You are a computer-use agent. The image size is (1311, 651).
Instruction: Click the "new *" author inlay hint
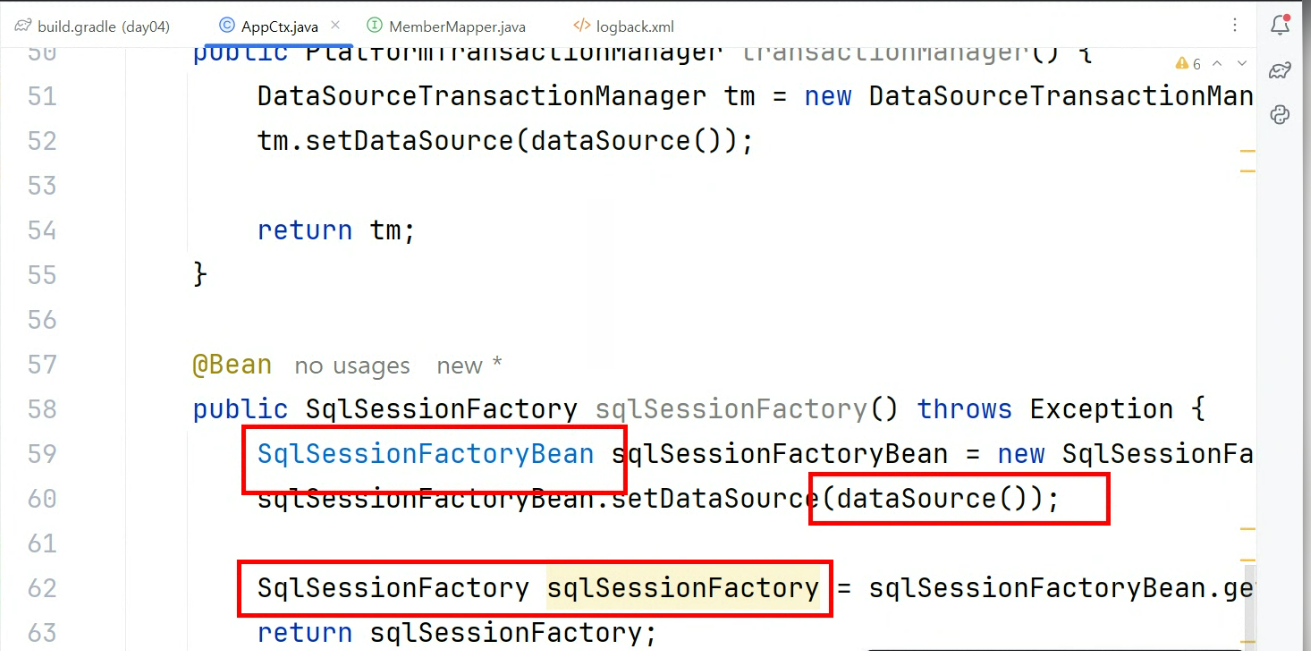coord(469,366)
